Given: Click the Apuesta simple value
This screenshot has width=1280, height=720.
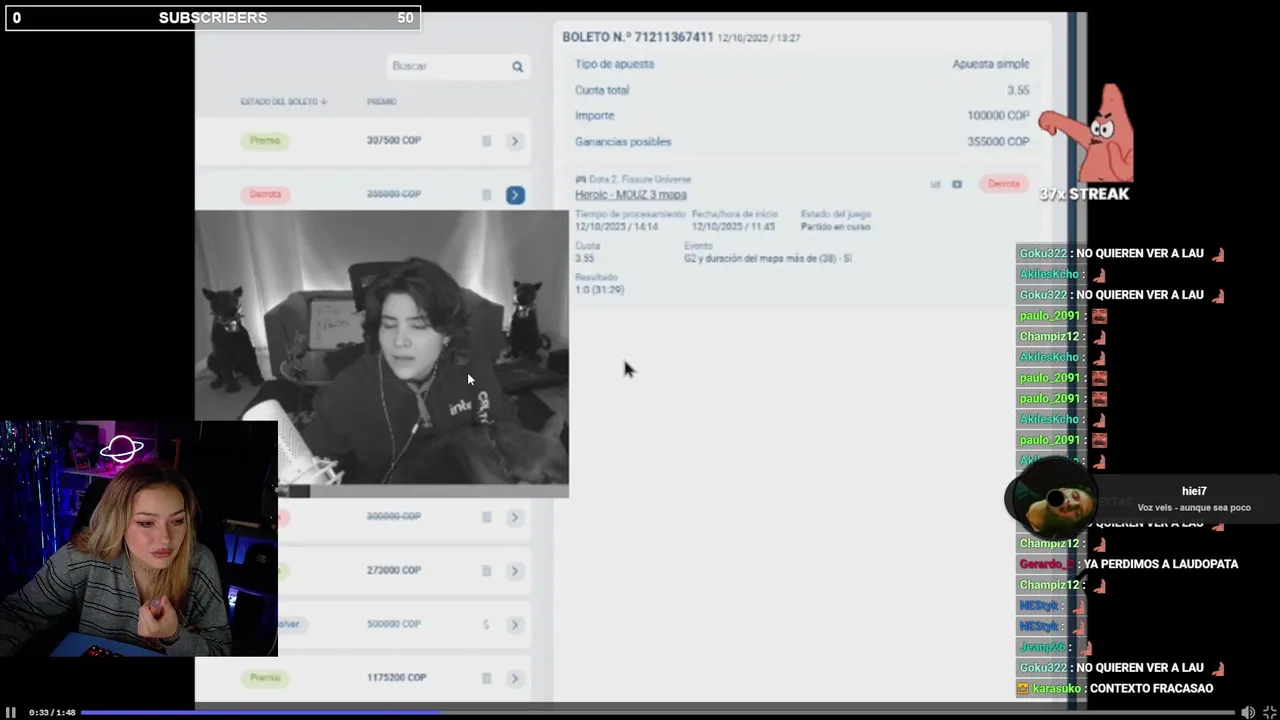Looking at the screenshot, I should coord(990,64).
